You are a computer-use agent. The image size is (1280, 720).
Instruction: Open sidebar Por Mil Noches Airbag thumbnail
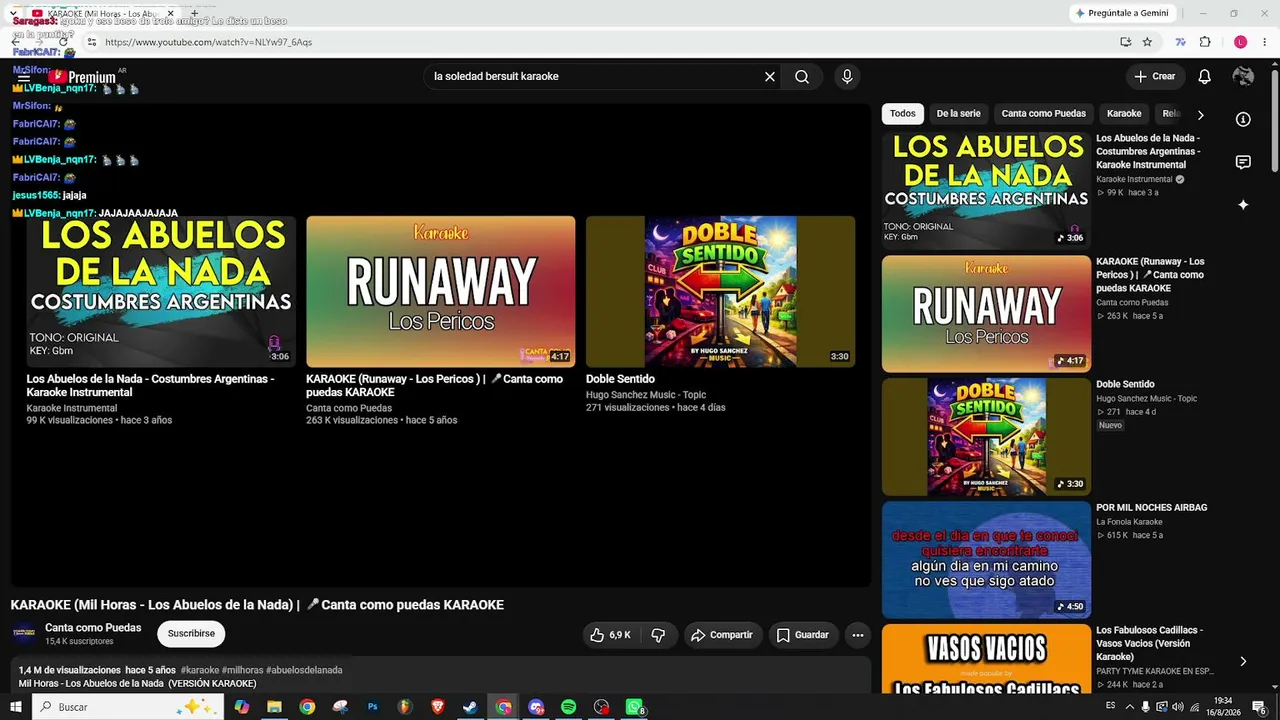pyautogui.click(x=986, y=560)
